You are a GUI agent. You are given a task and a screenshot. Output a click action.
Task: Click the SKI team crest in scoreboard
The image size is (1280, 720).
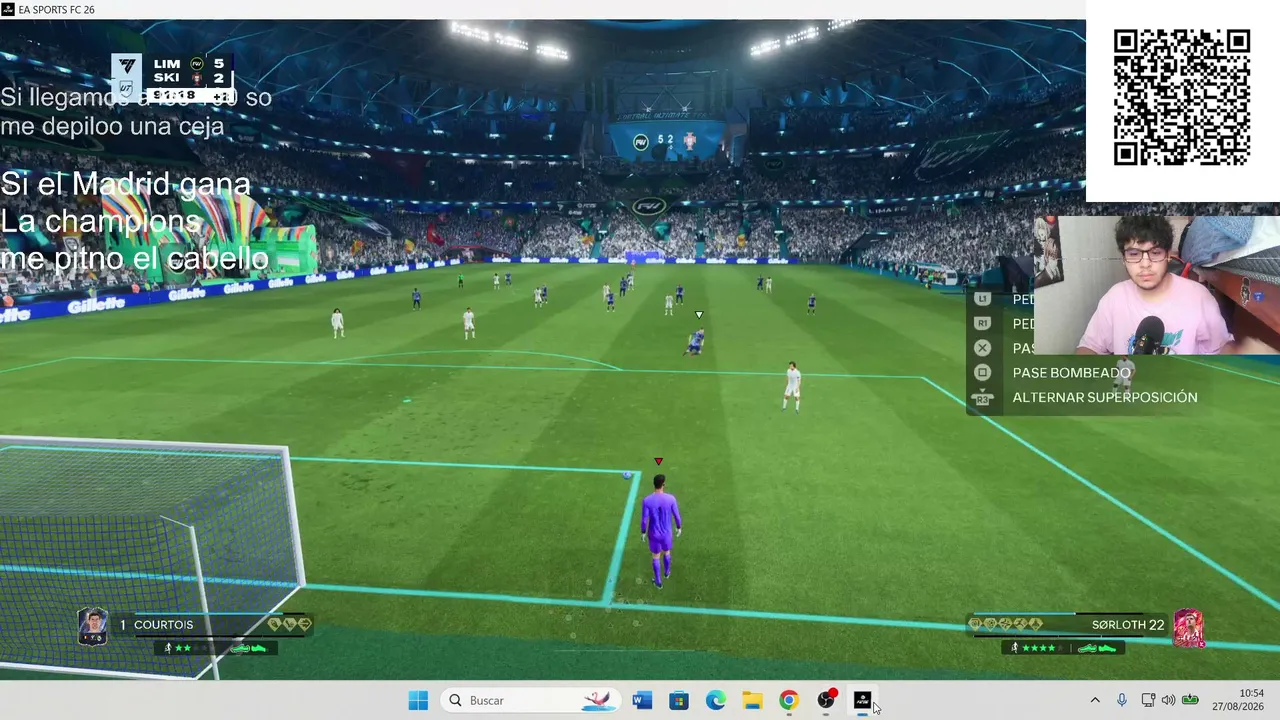197,78
